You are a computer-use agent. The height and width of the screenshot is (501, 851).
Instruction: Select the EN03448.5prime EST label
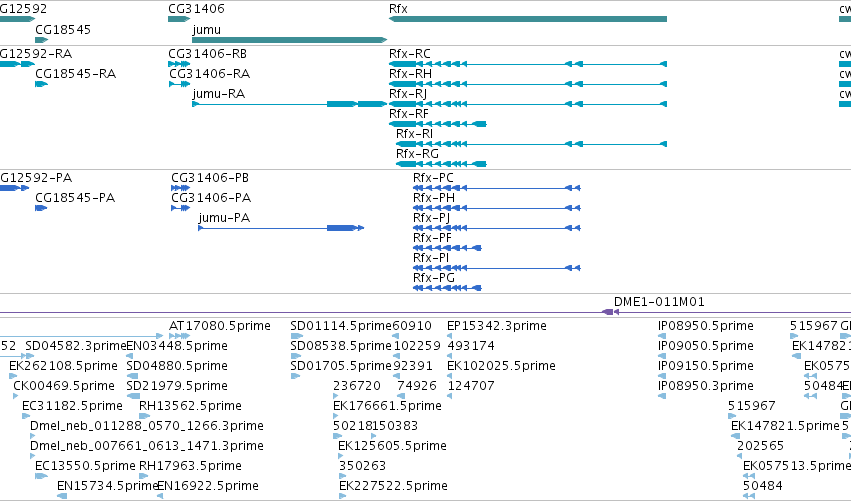[x=177, y=346]
